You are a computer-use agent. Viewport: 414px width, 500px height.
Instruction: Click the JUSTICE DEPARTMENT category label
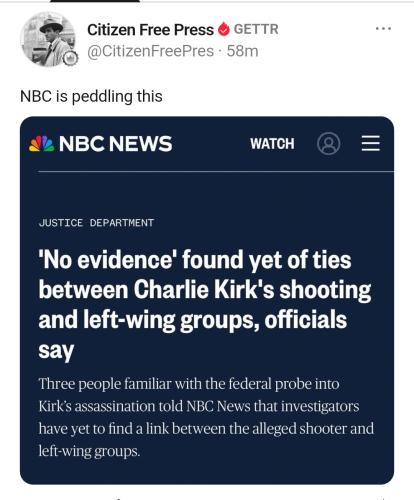pyautogui.click(x=96, y=222)
